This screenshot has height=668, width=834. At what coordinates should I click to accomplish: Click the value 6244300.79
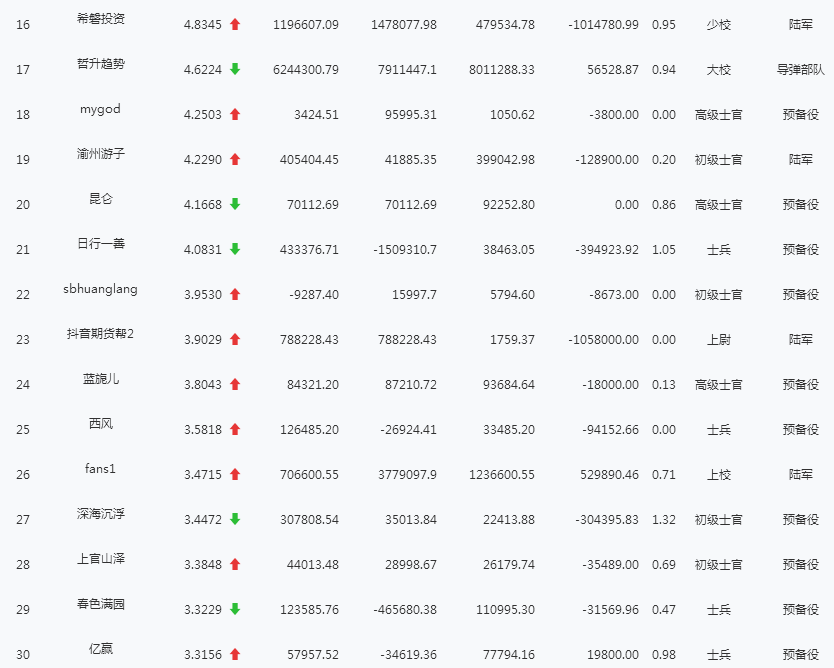click(306, 70)
